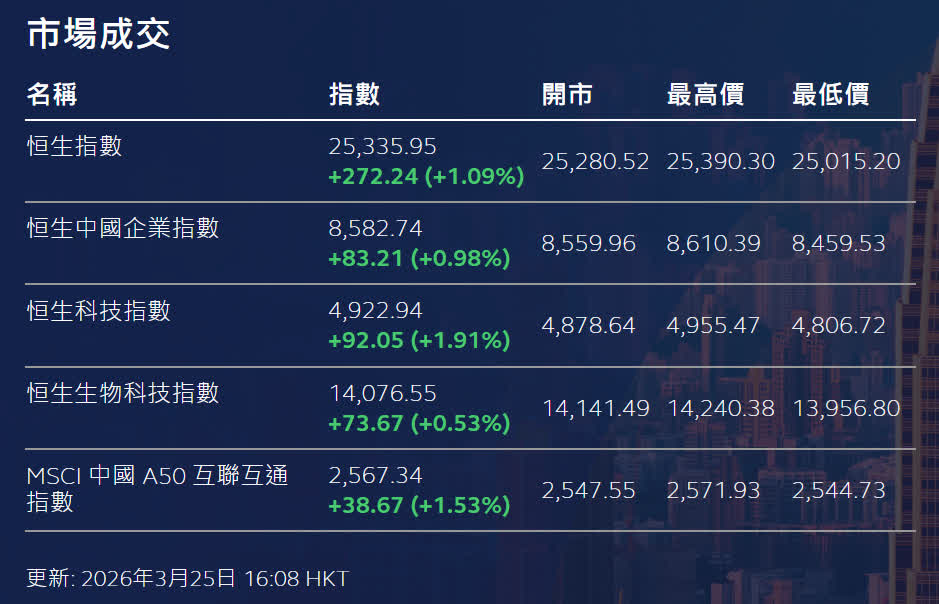Click the +38.67 (+1.53%) change figure
Image resolution: width=939 pixels, height=604 pixels.
click(419, 505)
